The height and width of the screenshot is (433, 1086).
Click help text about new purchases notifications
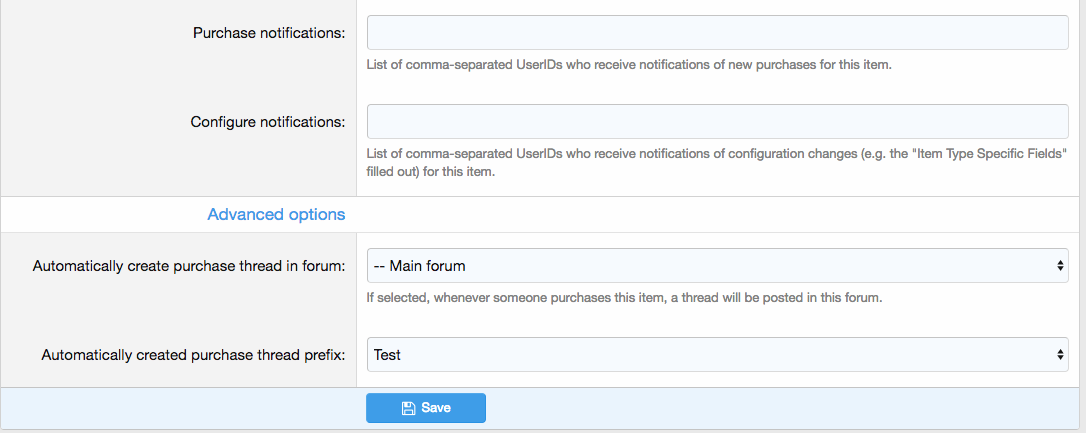[x=628, y=66]
